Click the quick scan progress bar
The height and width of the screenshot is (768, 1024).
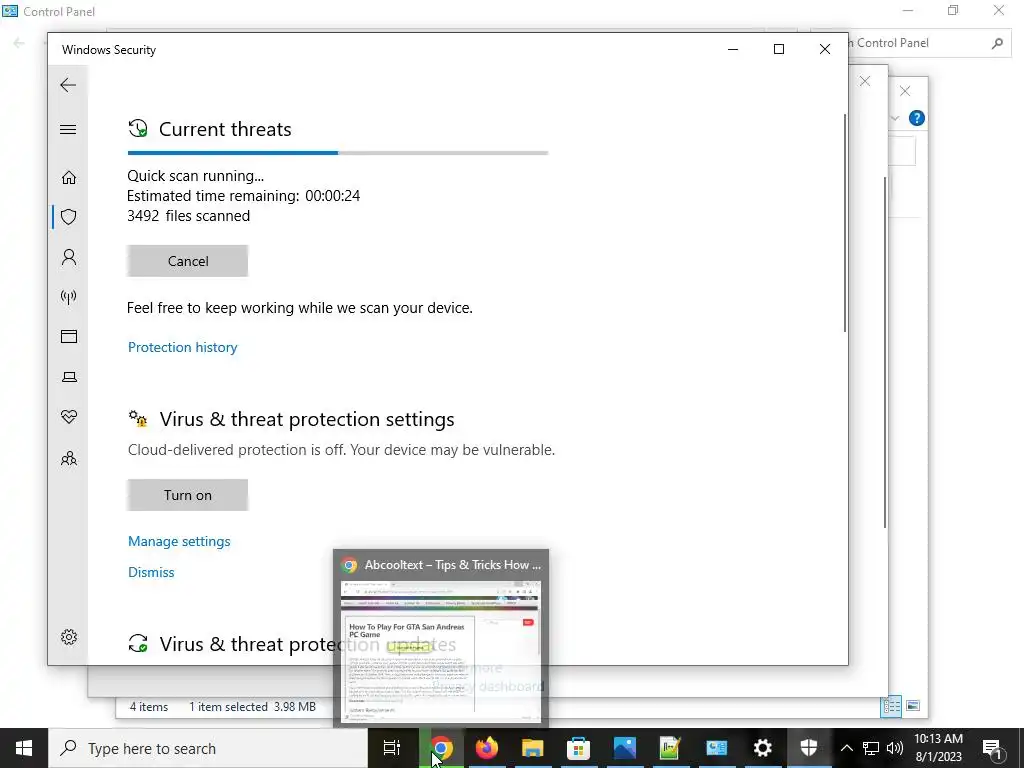(x=338, y=153)
